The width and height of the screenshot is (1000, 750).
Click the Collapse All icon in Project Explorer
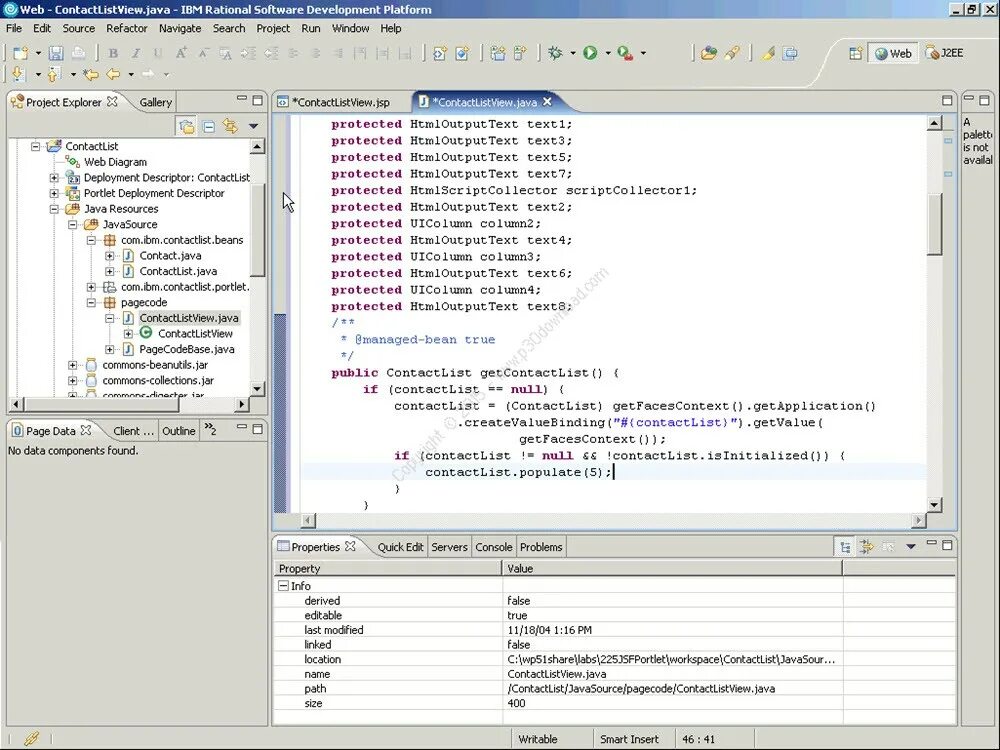pyautogui.click(x=209, y=126)
